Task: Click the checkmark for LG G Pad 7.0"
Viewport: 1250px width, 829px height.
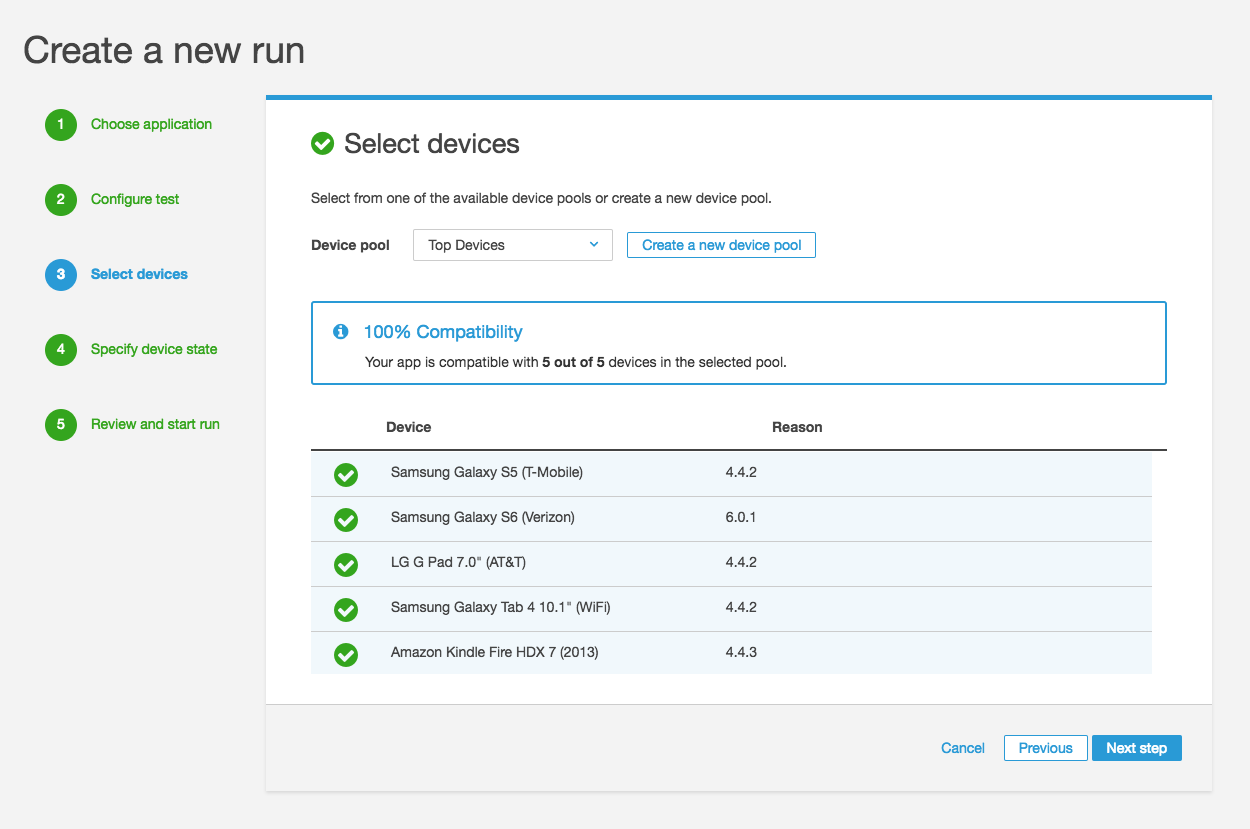Action: tap(345, 565)
